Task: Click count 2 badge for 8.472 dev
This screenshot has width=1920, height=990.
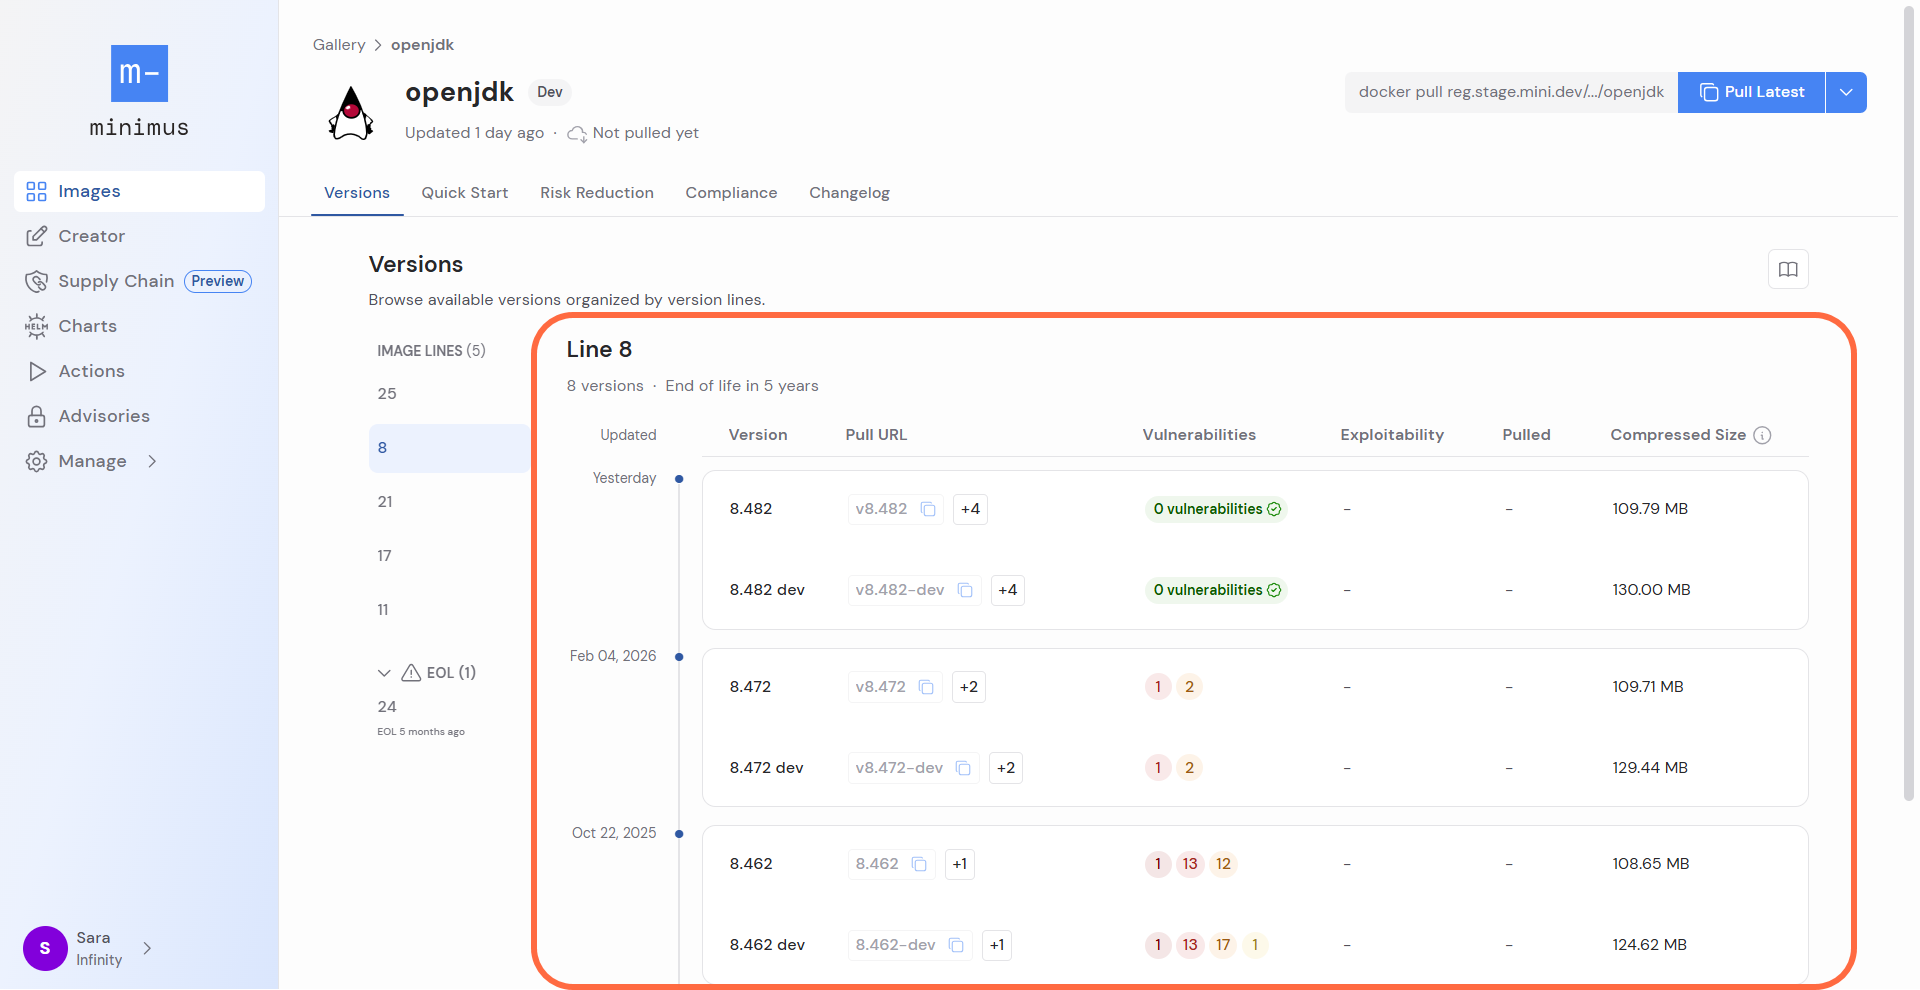Action: coord(1189,768)
